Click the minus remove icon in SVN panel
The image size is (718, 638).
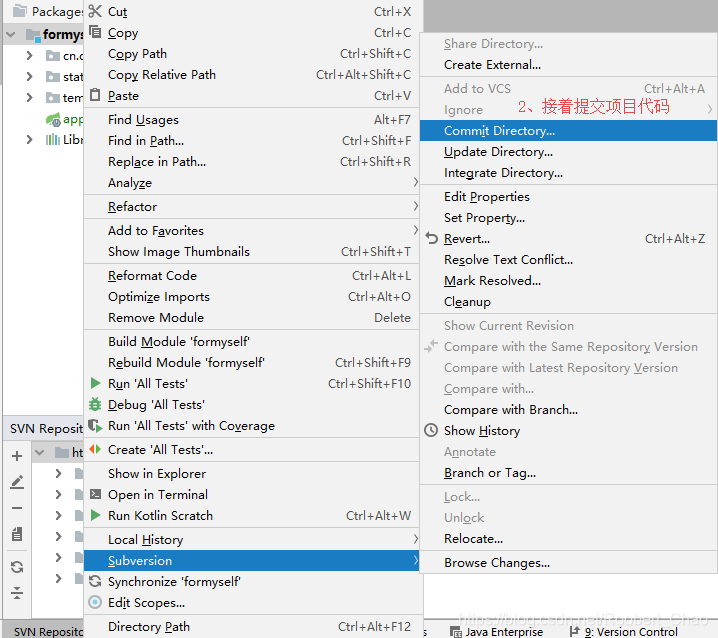[x=17, y=507]
